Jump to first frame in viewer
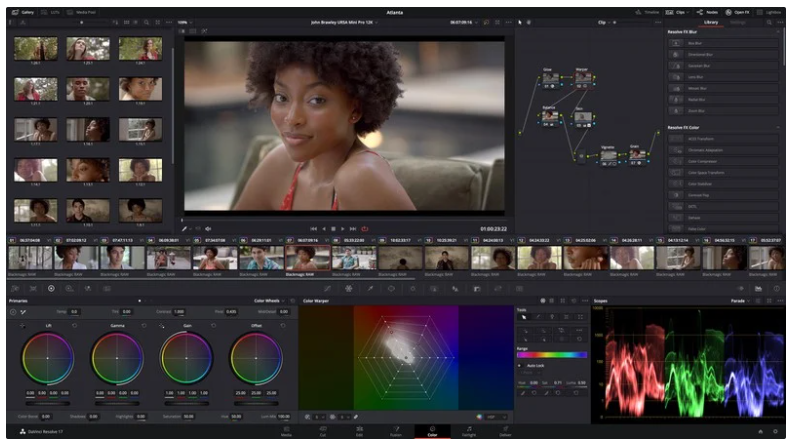Image resolution: width=795 pixels, height=443 pixels. click(313, 229)
